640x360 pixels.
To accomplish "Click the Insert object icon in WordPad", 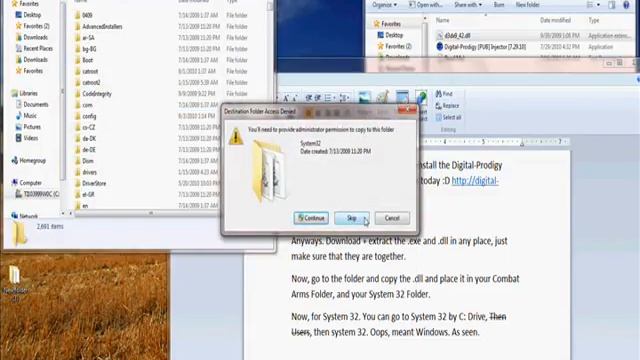I will tap(421, 97).
